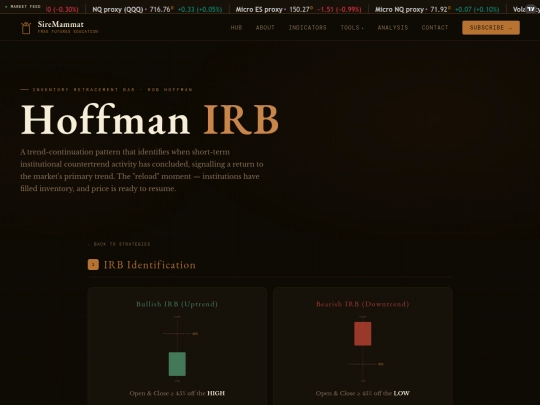Click the +0.07 (+0.10%) change value
The image size is (540, 405).
(477, 9)
